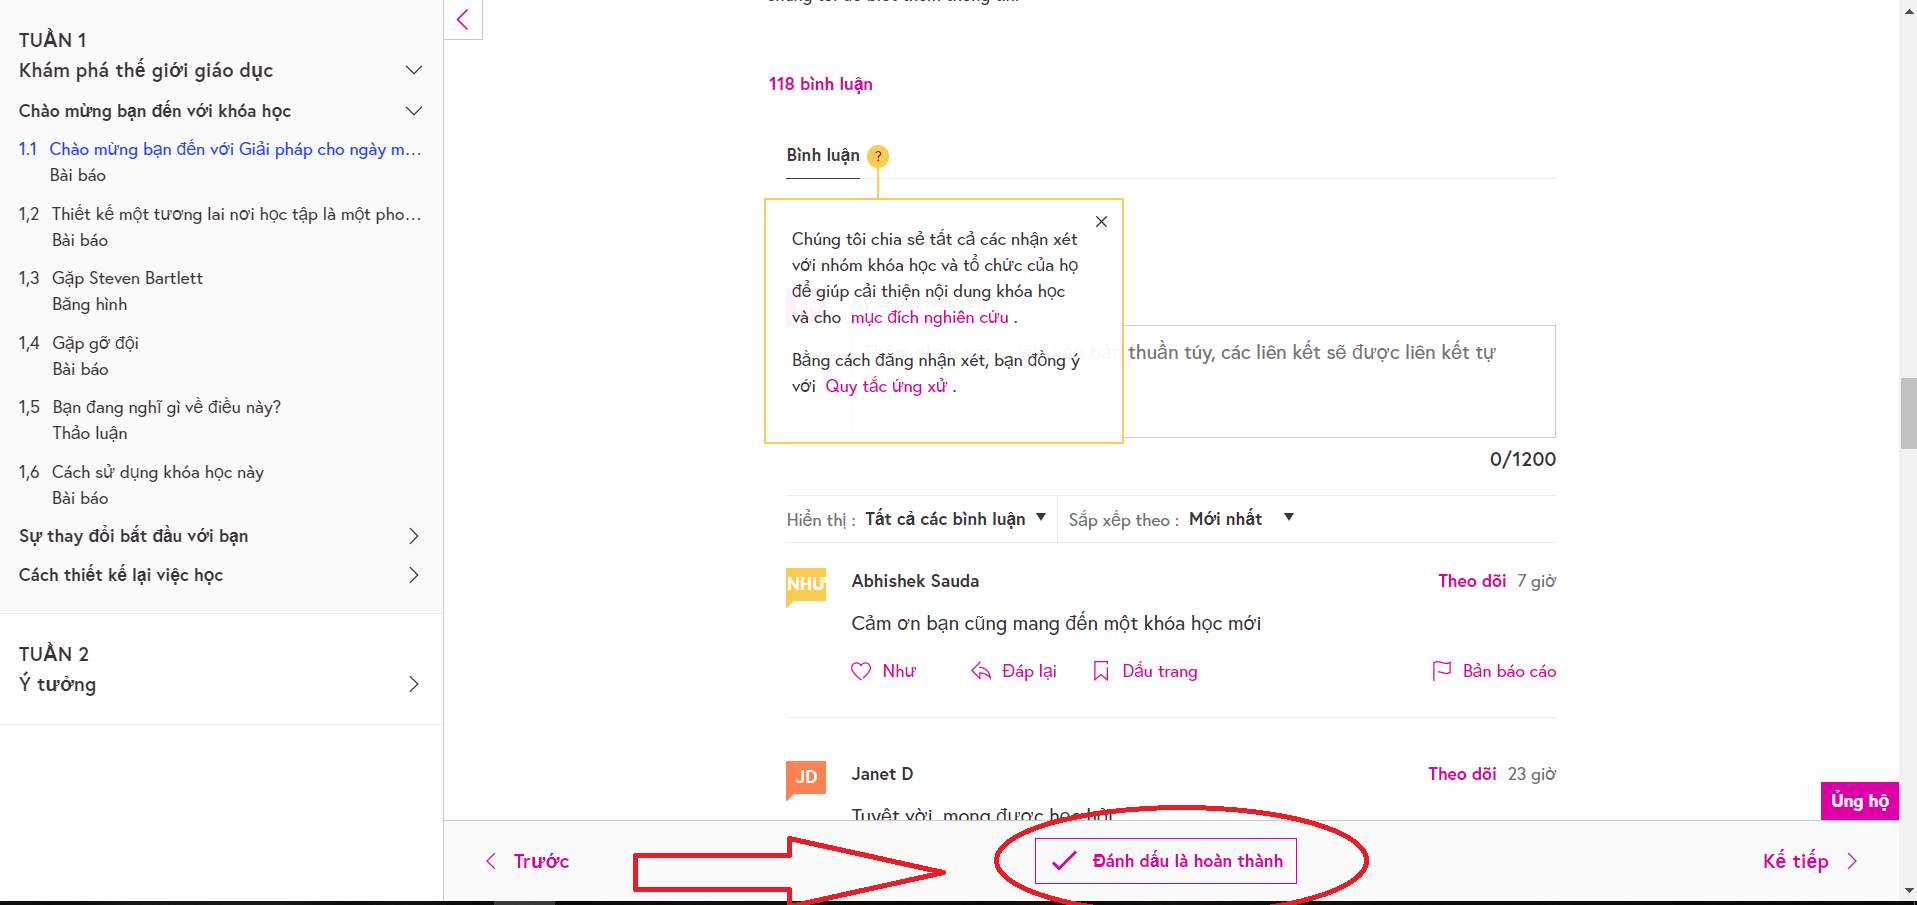Click the reply arrow icon under Abhishek's comment

(x=981, y=671)
